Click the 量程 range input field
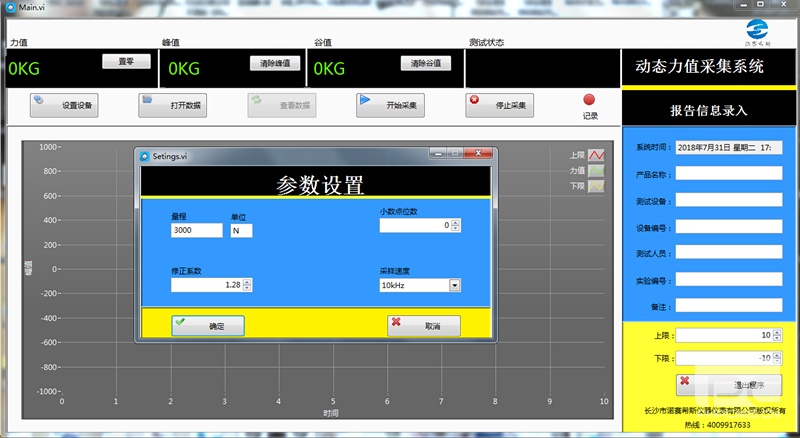Image resolution: width=800 pixels, height=438 pixels. (x=196, y=231)
